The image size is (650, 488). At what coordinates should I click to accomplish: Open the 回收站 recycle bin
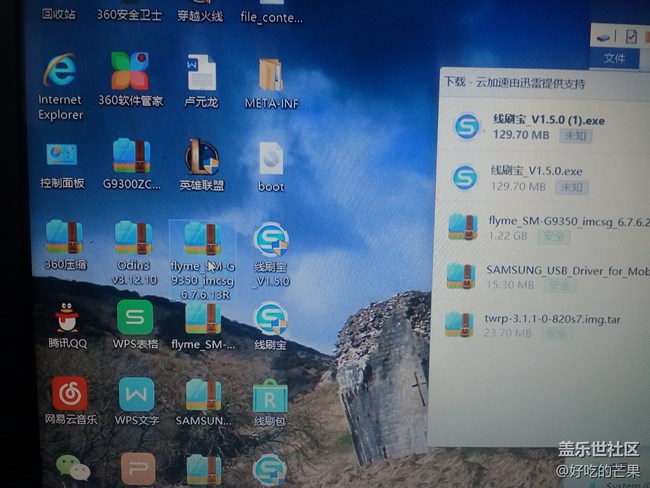pos(58,14)
